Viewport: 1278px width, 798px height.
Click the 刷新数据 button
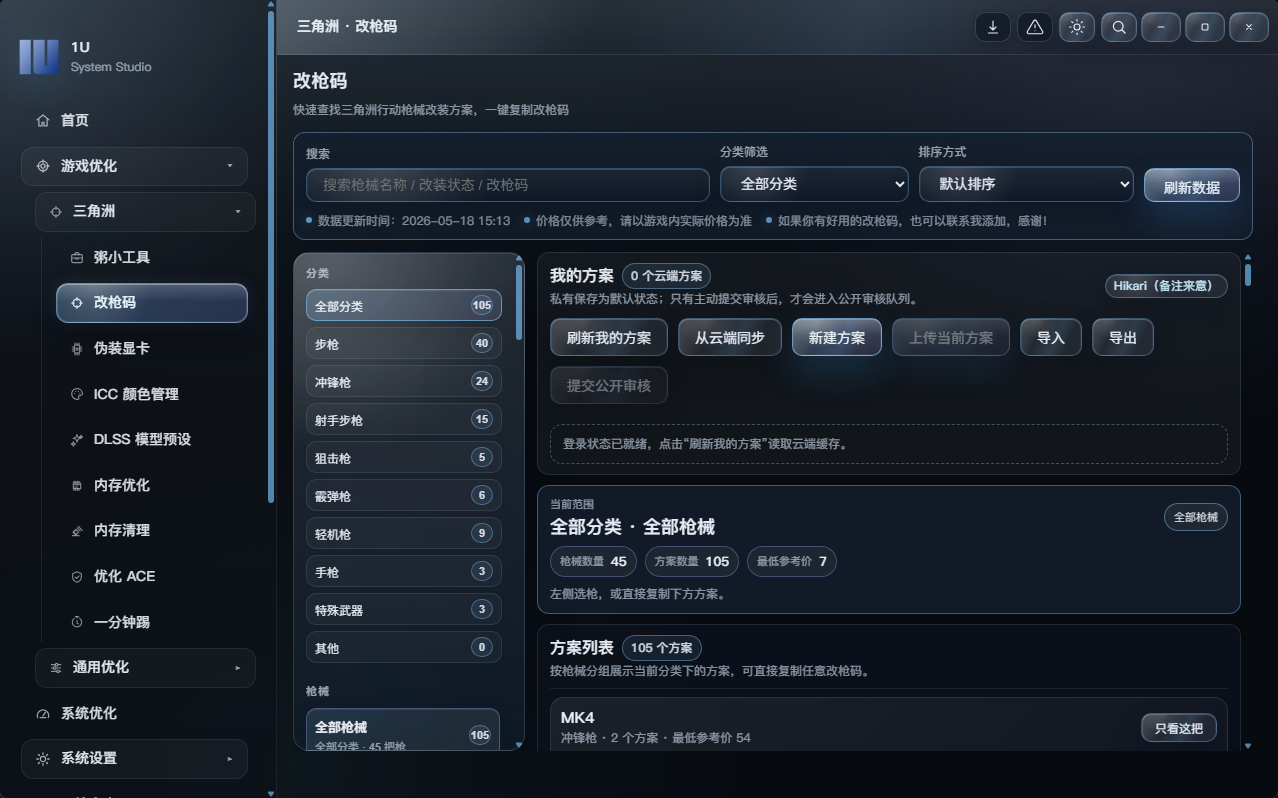point(1191,186)
